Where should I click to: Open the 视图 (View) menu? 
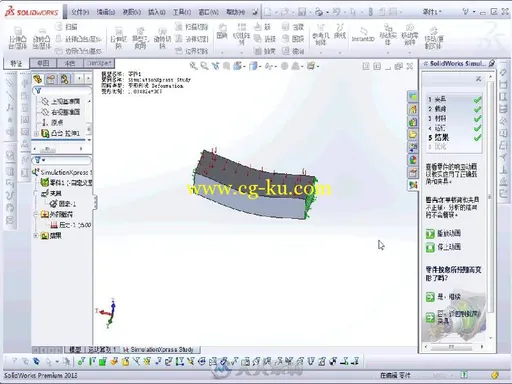click(131, 12)
